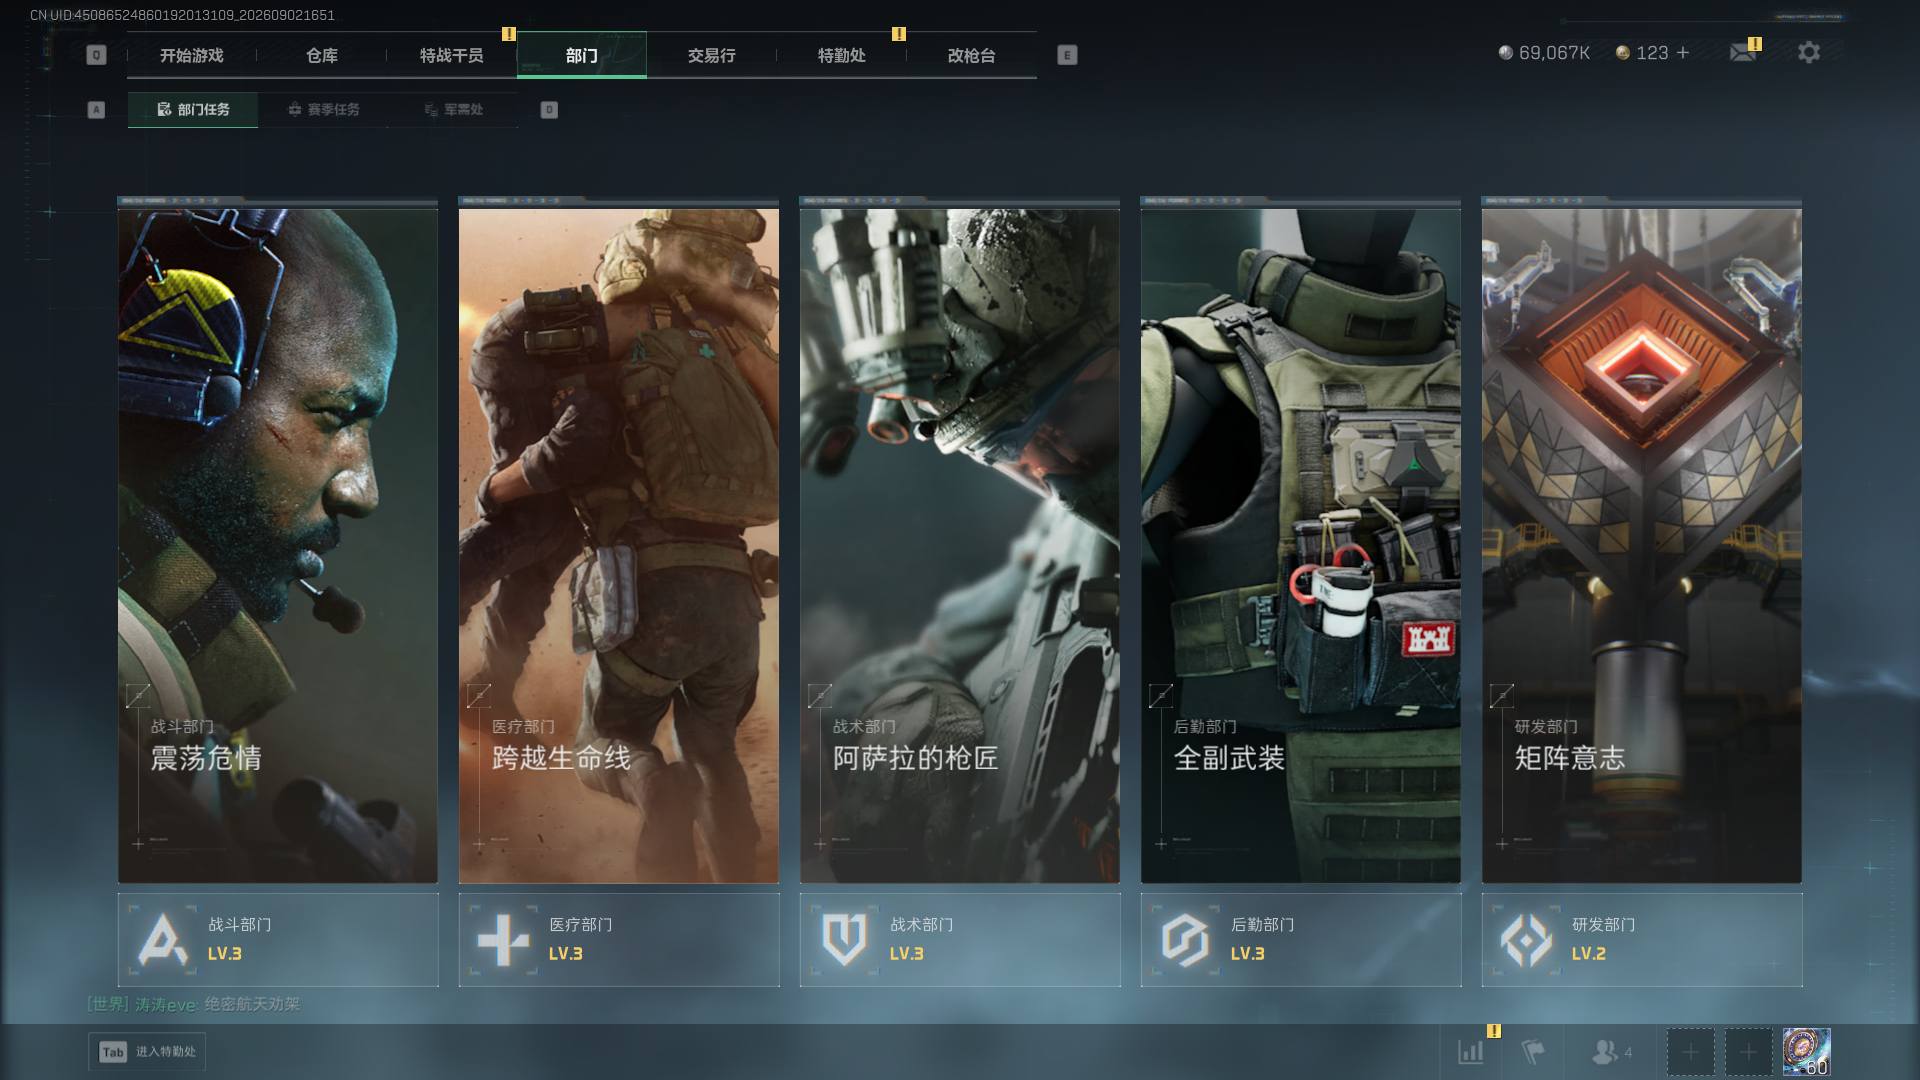Open the settings gear
Image resolution: width=1920 pixels, height=1080 pixels.
[x=1809, y=52]
